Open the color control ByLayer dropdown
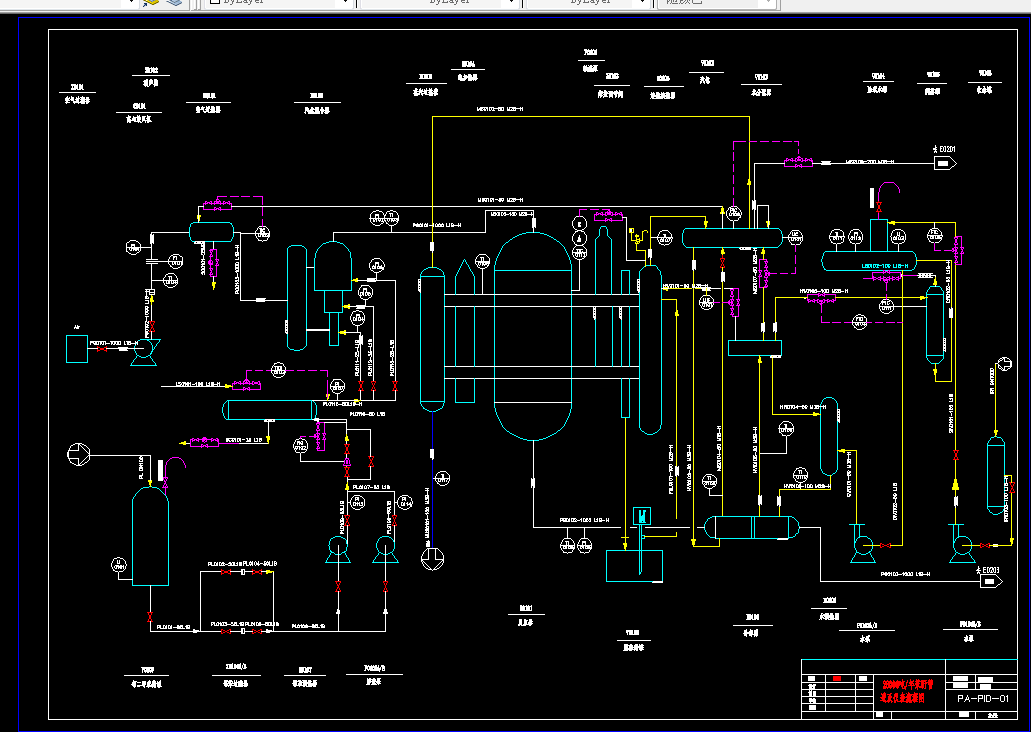Screen dimensions: 1031x732 tap(279, 3)
